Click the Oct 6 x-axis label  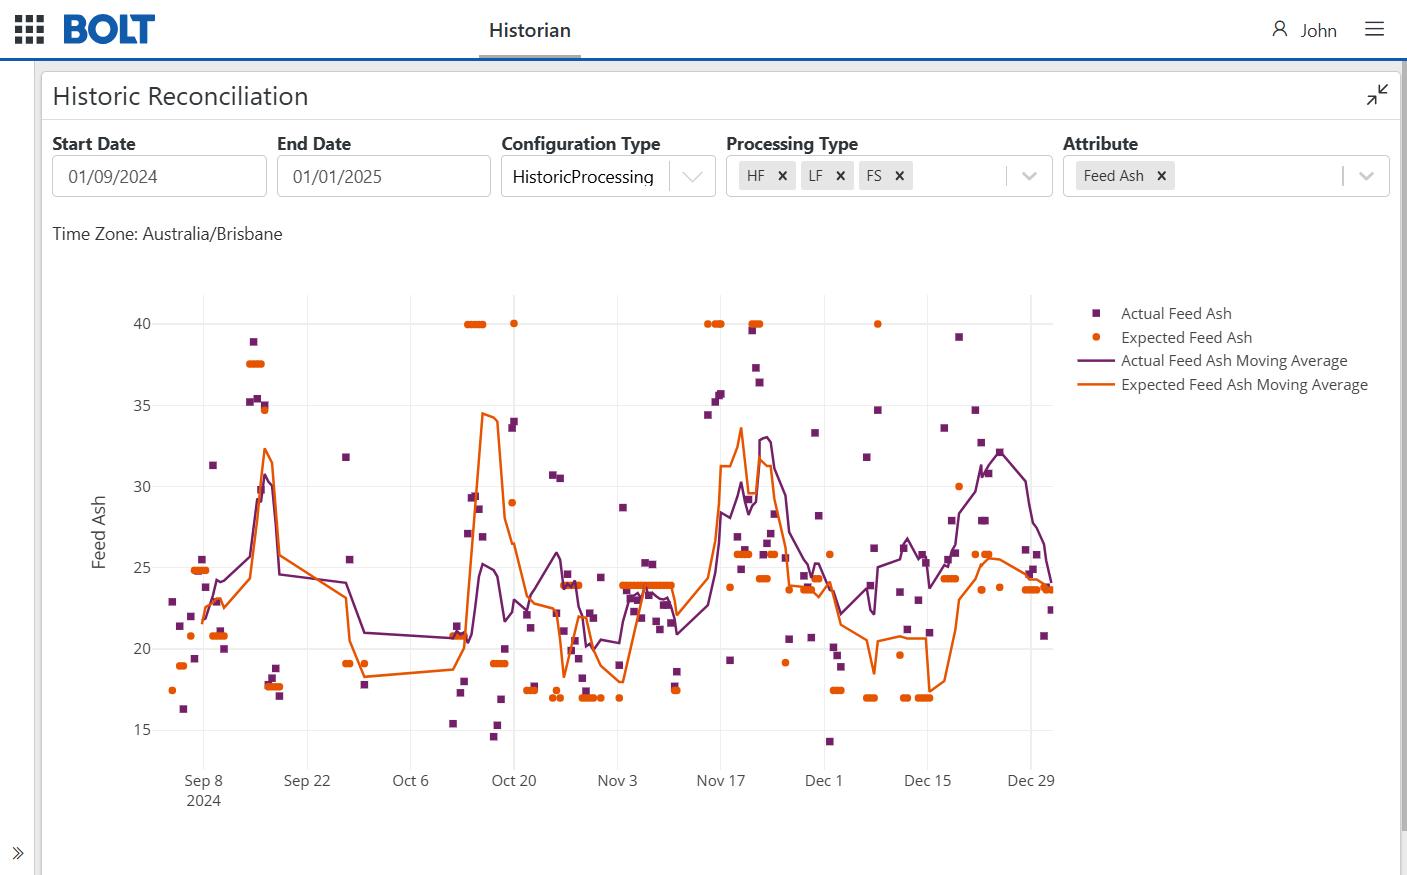[410, 781]
